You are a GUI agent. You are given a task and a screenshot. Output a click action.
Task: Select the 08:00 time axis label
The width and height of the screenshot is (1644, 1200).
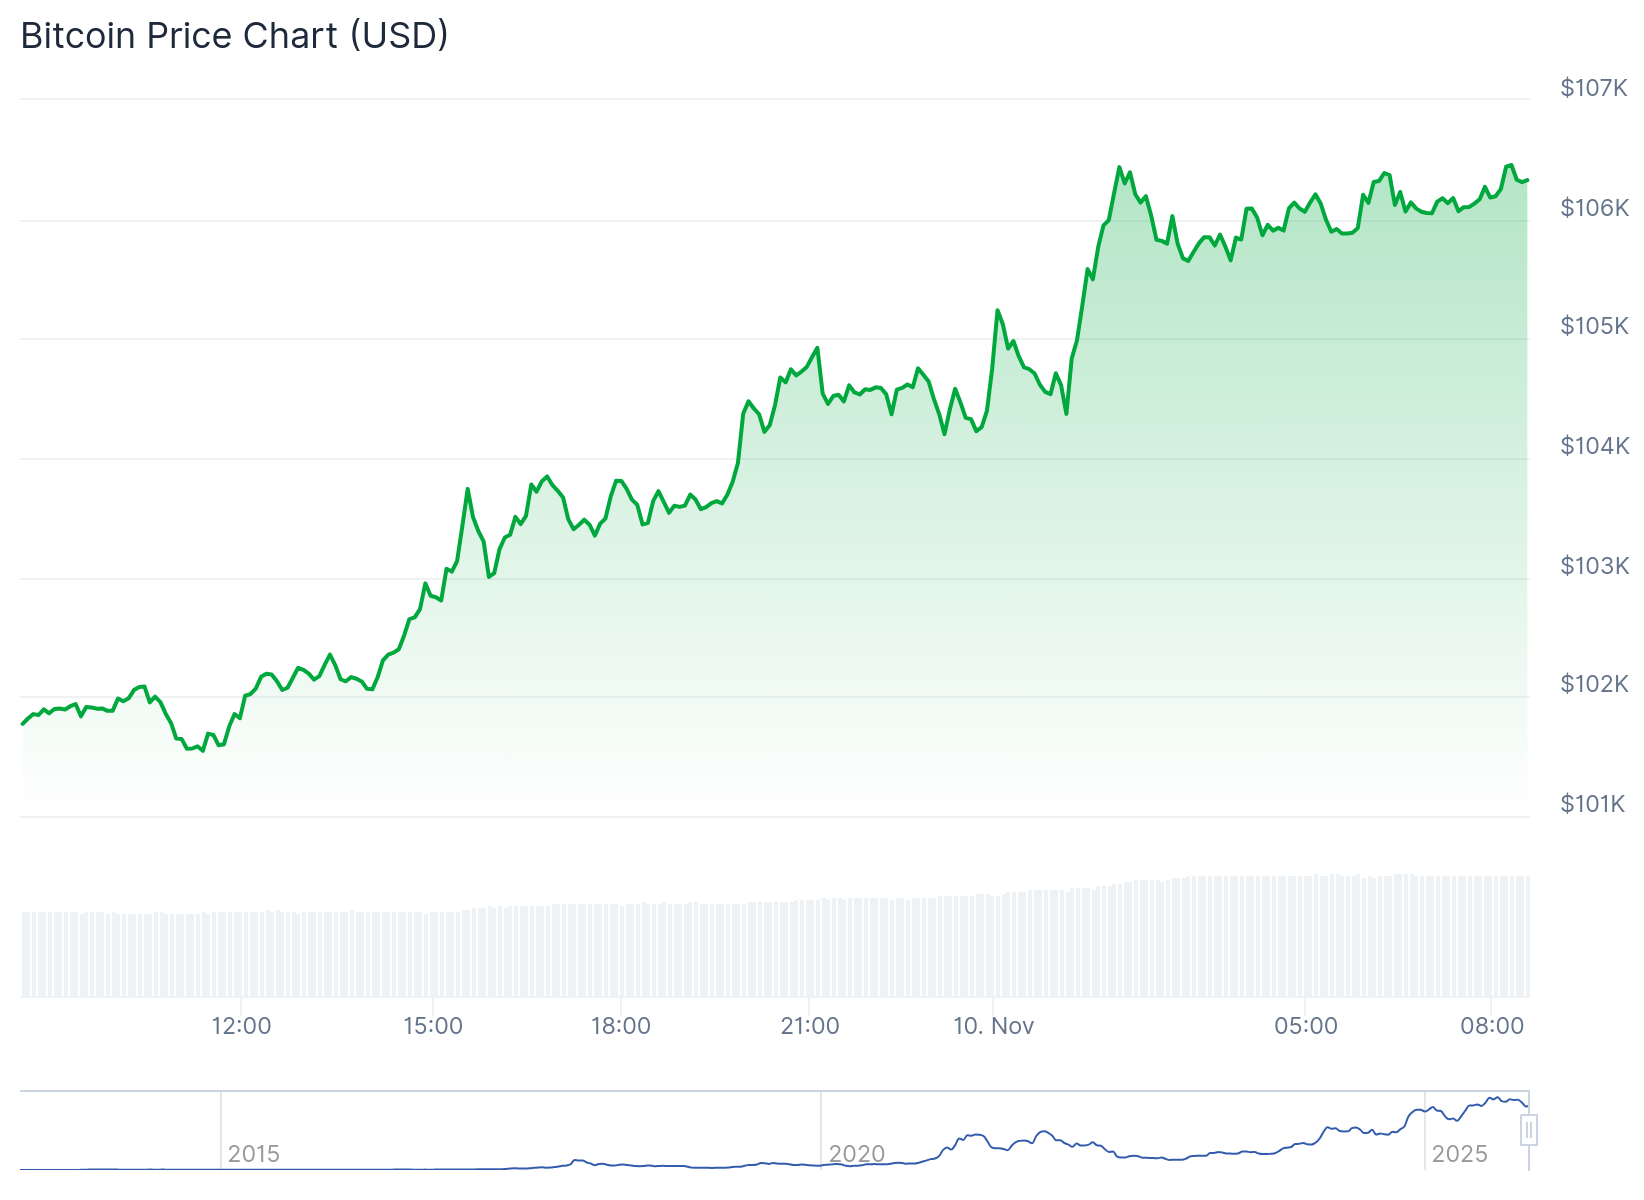tap(1492, 1026)
